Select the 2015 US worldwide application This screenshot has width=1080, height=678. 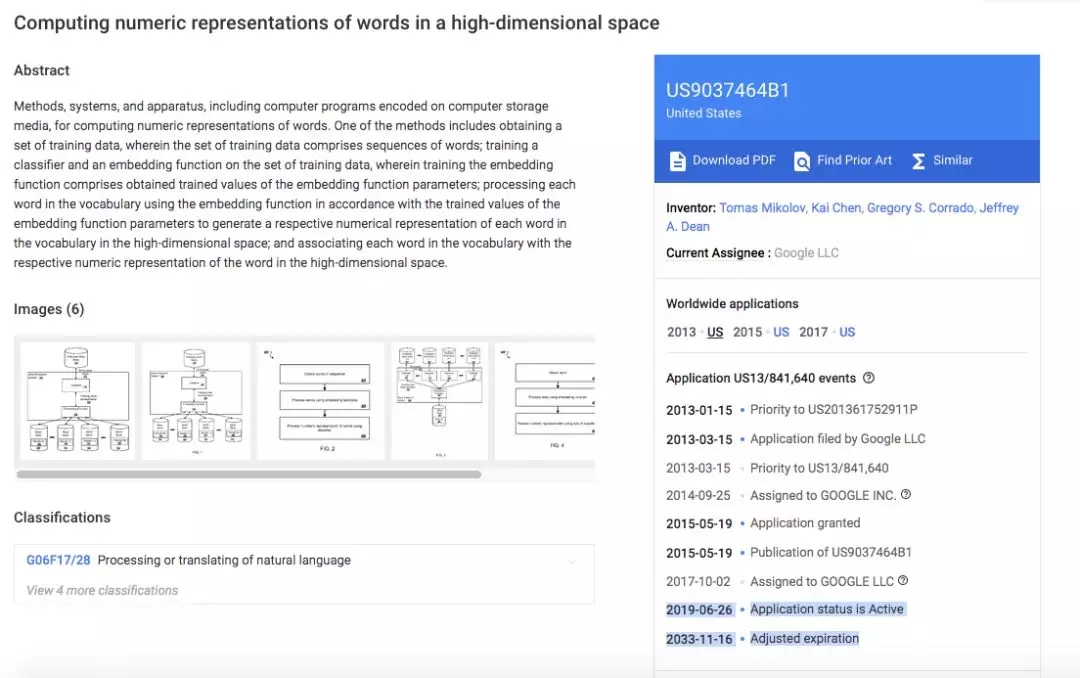(x=781, y=332)
